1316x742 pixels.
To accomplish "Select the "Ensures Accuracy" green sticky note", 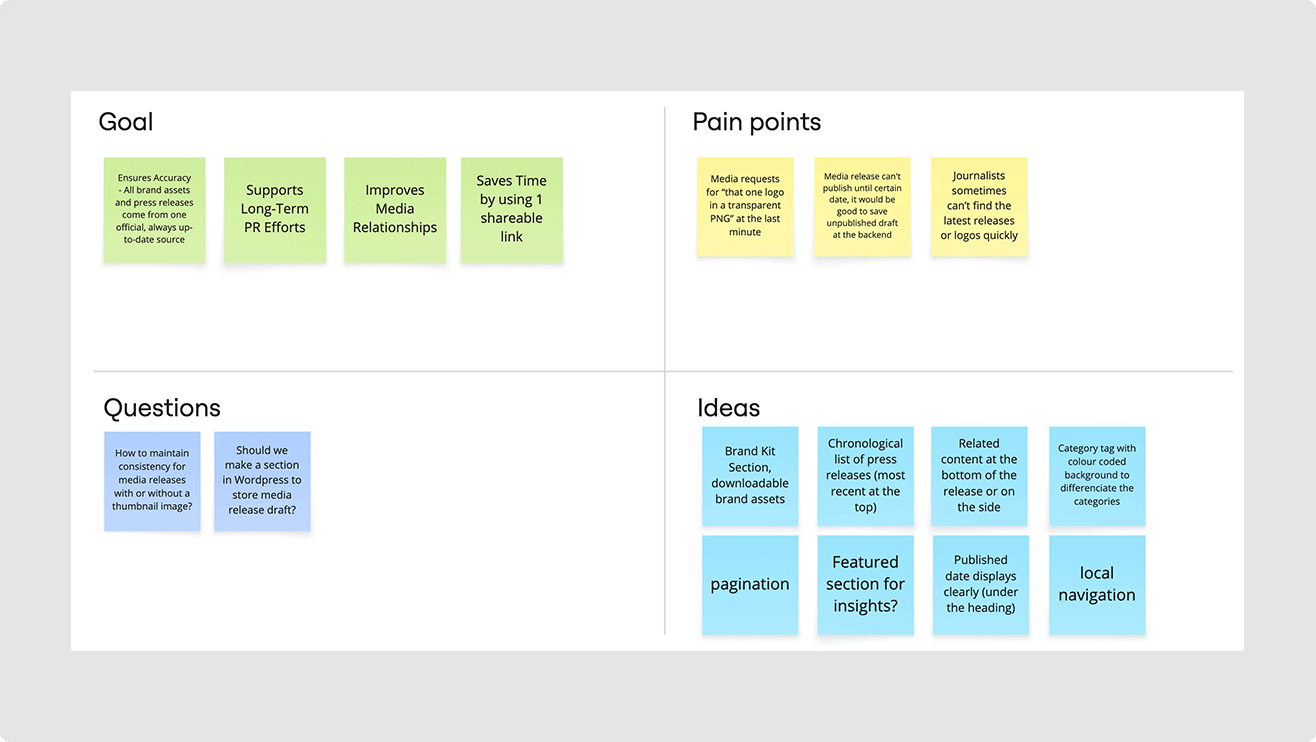I will click(x=154, y=209).
